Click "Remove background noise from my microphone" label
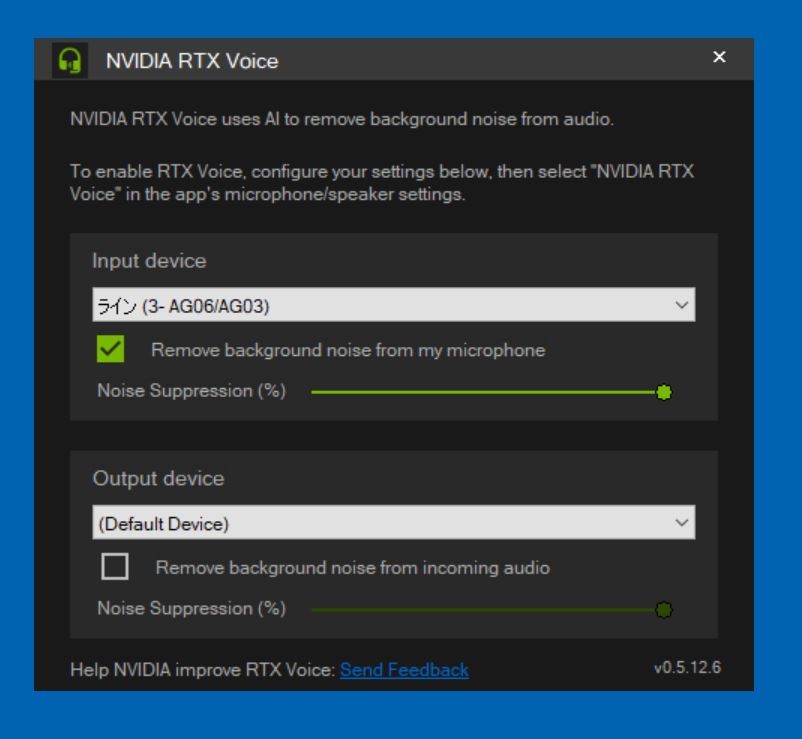Image resolution: width=802 pixels, height=739 pixels. 347,350
